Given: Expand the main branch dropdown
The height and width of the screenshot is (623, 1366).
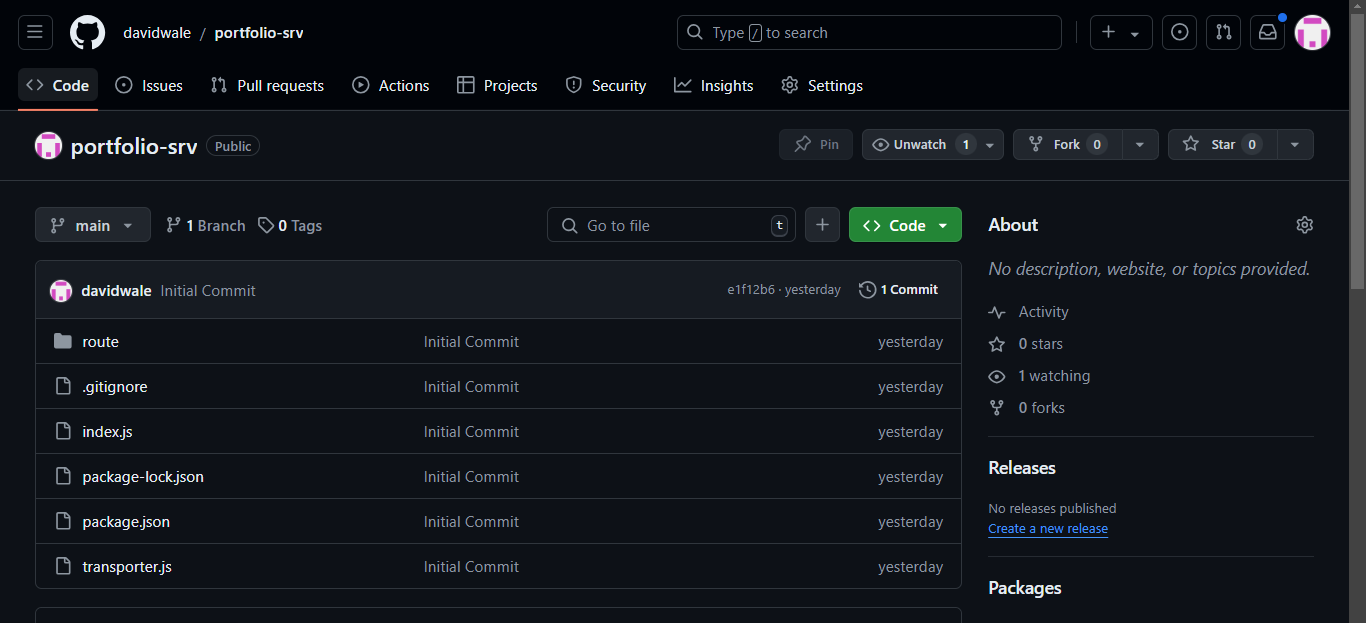Looking at the screenshot, I should (x=93, y=225).
